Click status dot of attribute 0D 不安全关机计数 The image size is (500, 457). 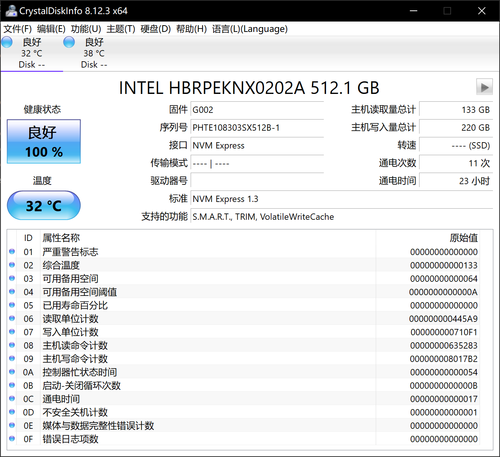(x=12, y=412)
